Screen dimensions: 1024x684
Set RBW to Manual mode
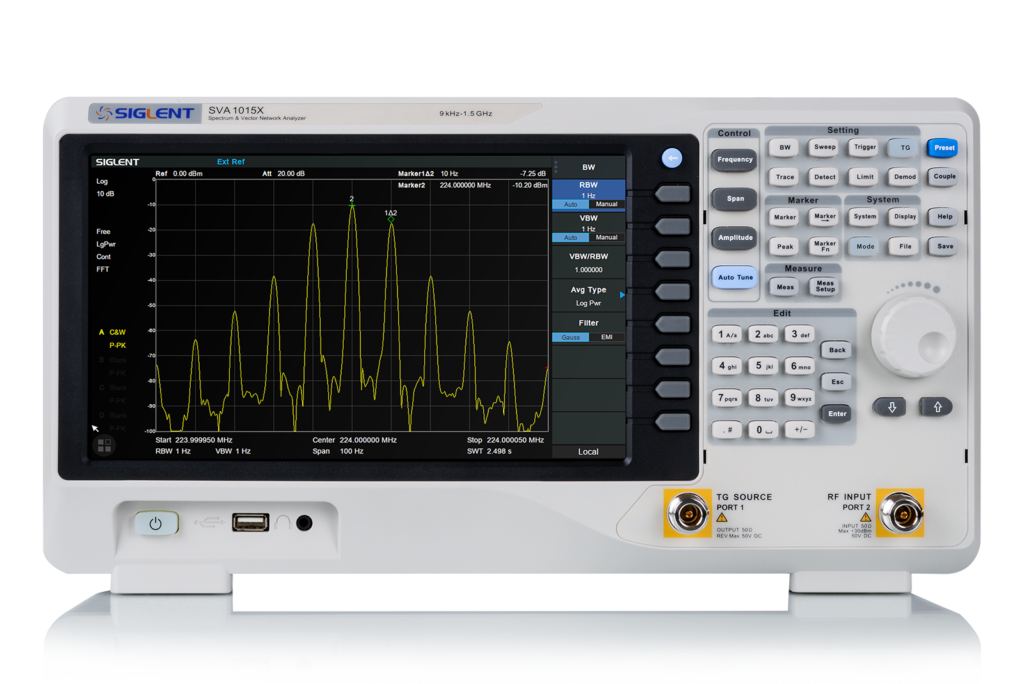click(x=607, y=204)
